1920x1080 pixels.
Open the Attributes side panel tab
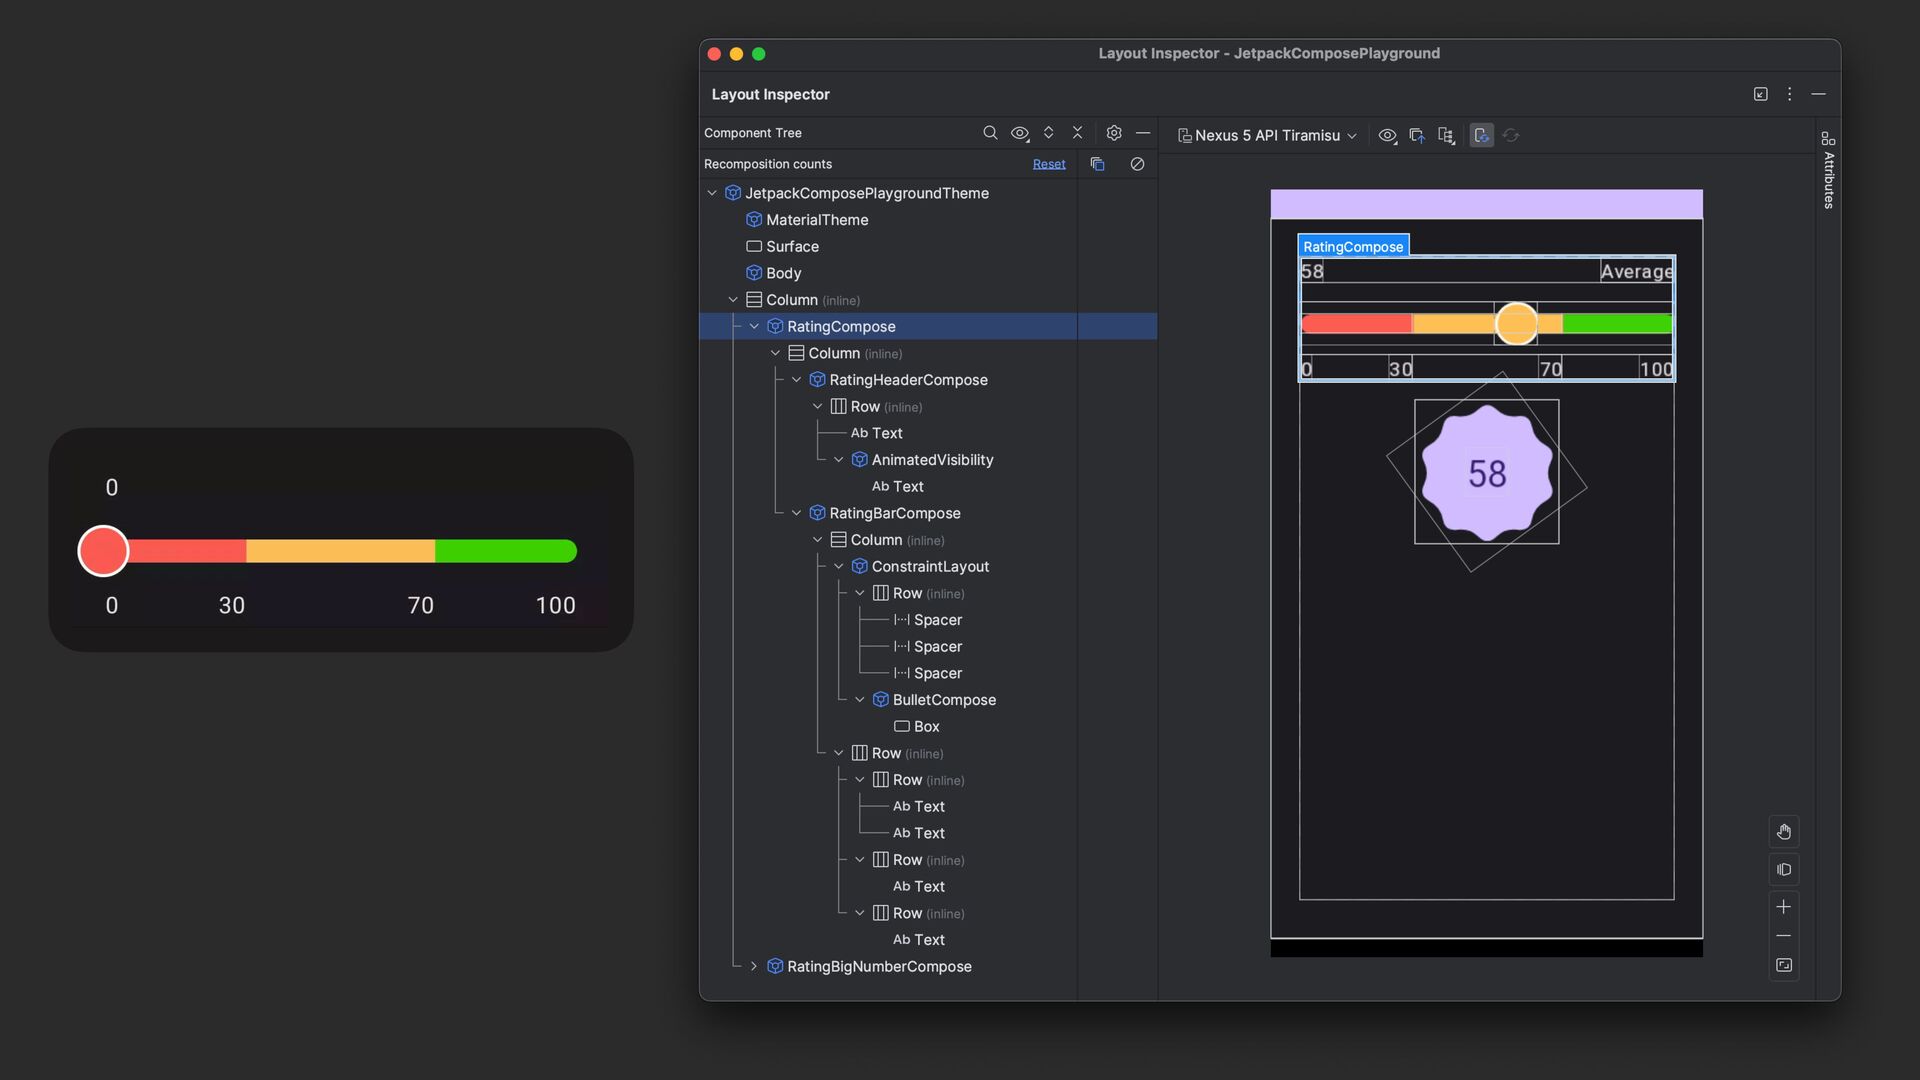coord(1828,170)
